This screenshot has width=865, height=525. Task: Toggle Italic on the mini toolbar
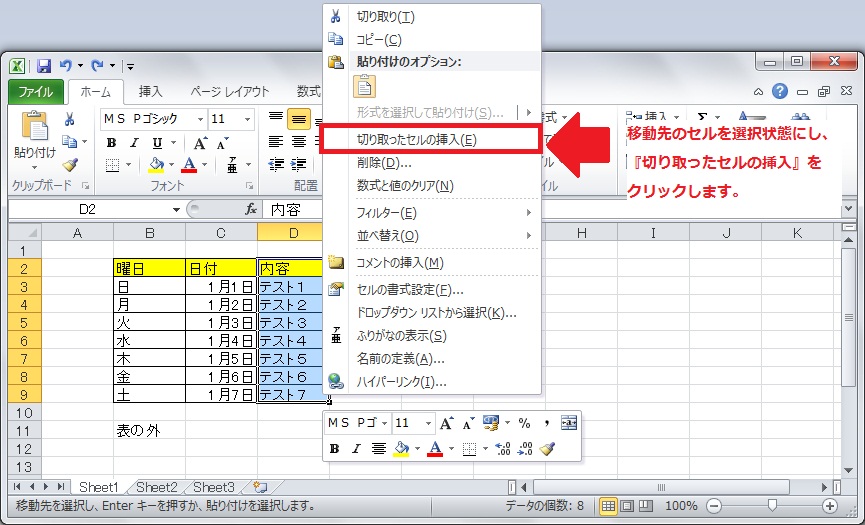[x=356, y=448]
